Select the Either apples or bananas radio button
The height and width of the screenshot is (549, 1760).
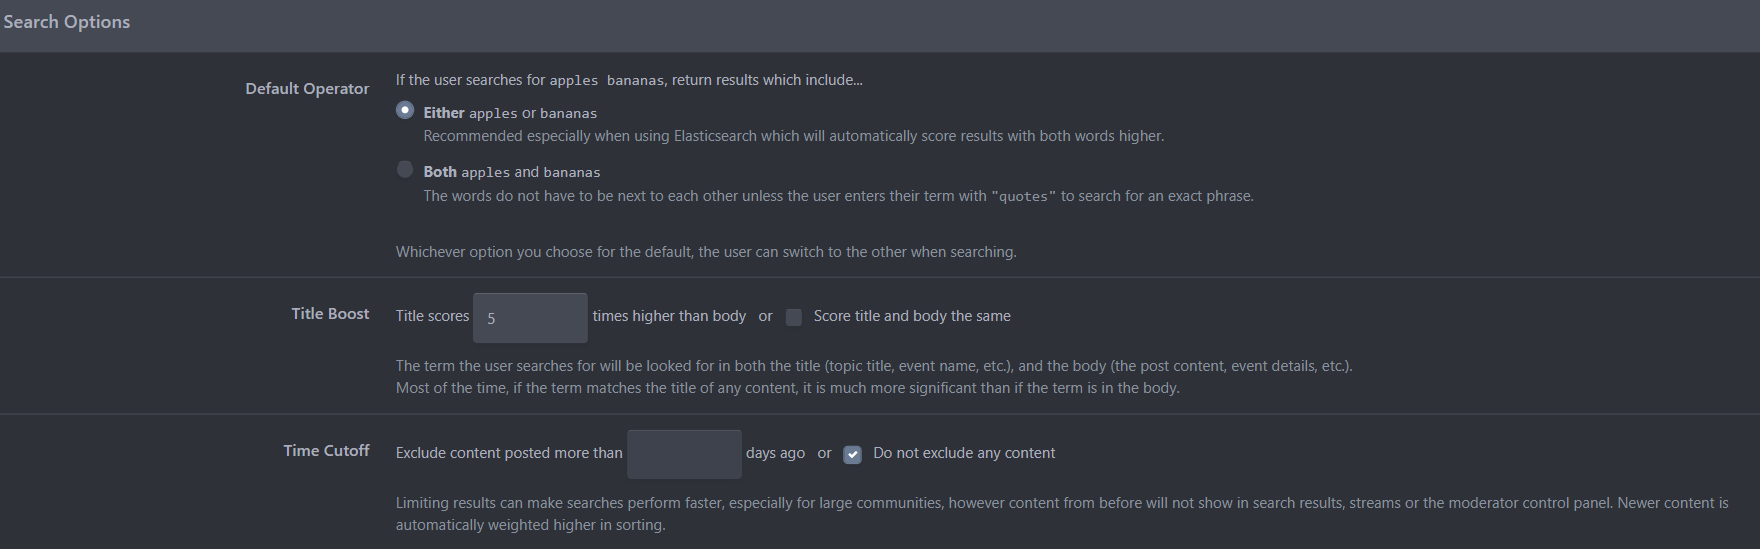point(405,110)
